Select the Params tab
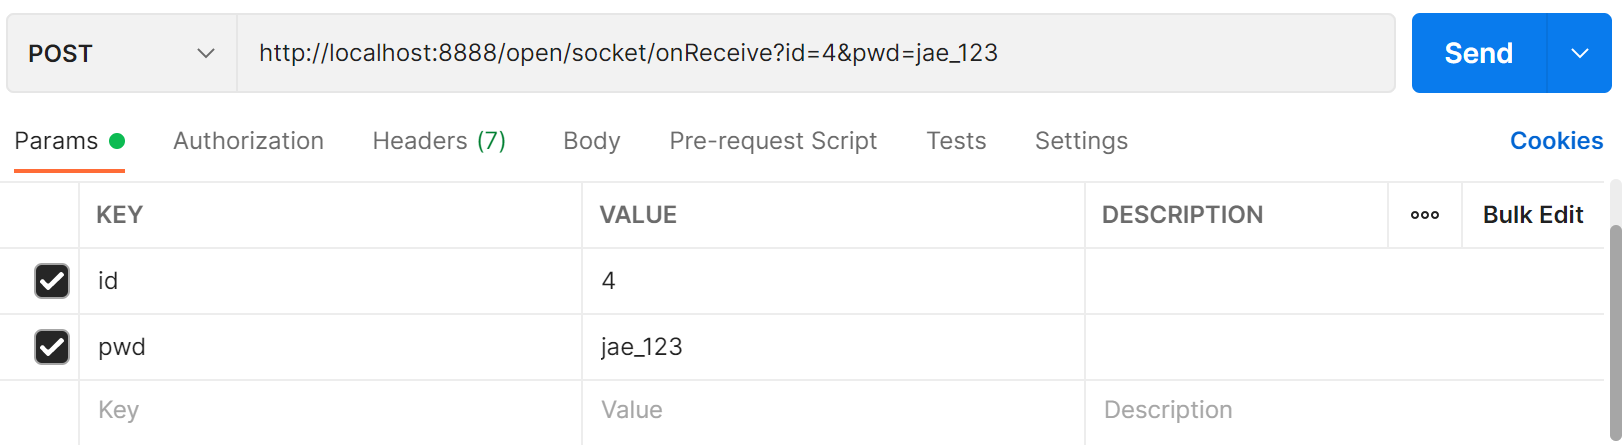Viewport: 1622px width, 445px height. [x=57, y=141]
